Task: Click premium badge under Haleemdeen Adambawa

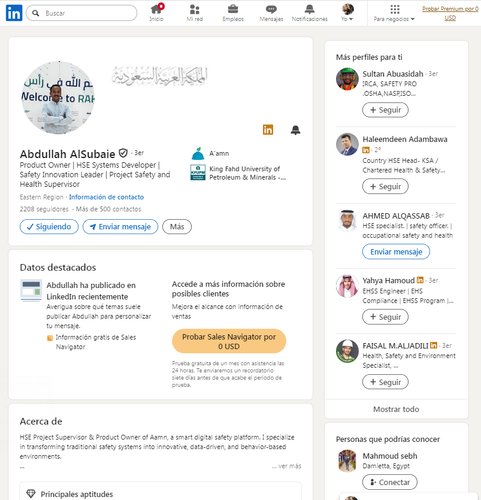Action: click(x=366, y=150)
